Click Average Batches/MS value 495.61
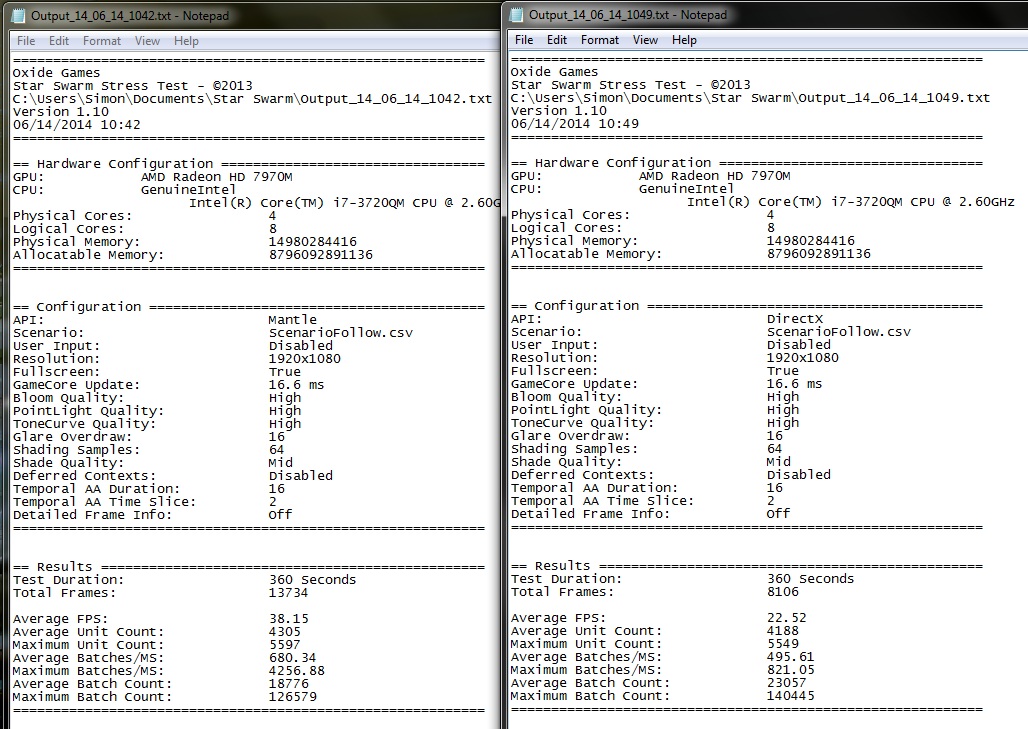The height and width of the screenshot is (729, 1028). pyautogui.click(x=791, y=656)
